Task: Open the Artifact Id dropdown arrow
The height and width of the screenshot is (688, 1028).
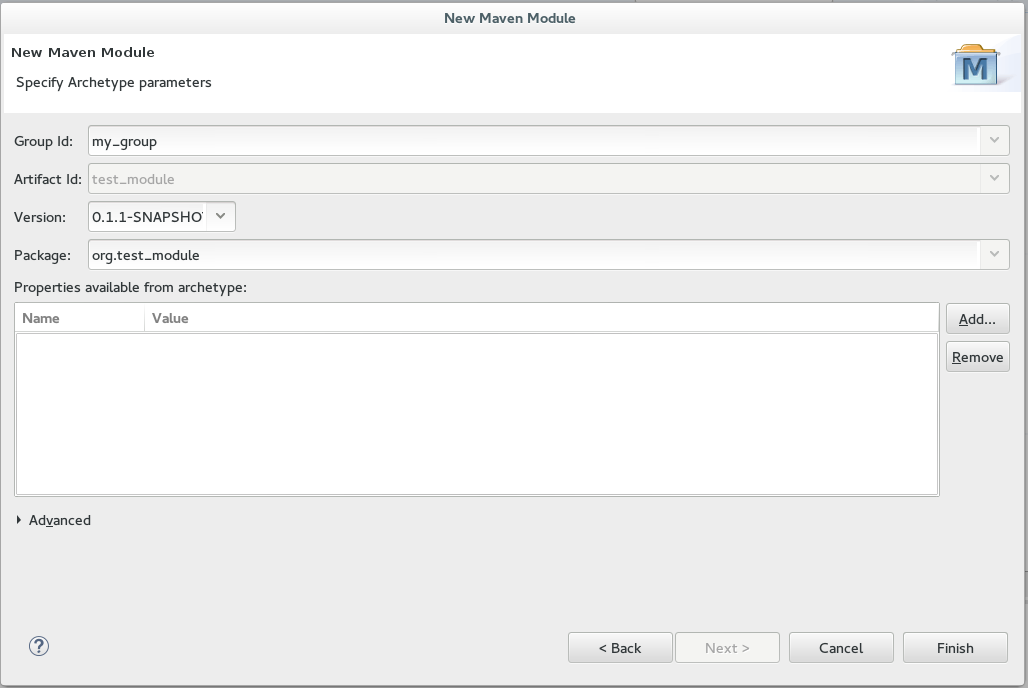Action: point(995,178)
